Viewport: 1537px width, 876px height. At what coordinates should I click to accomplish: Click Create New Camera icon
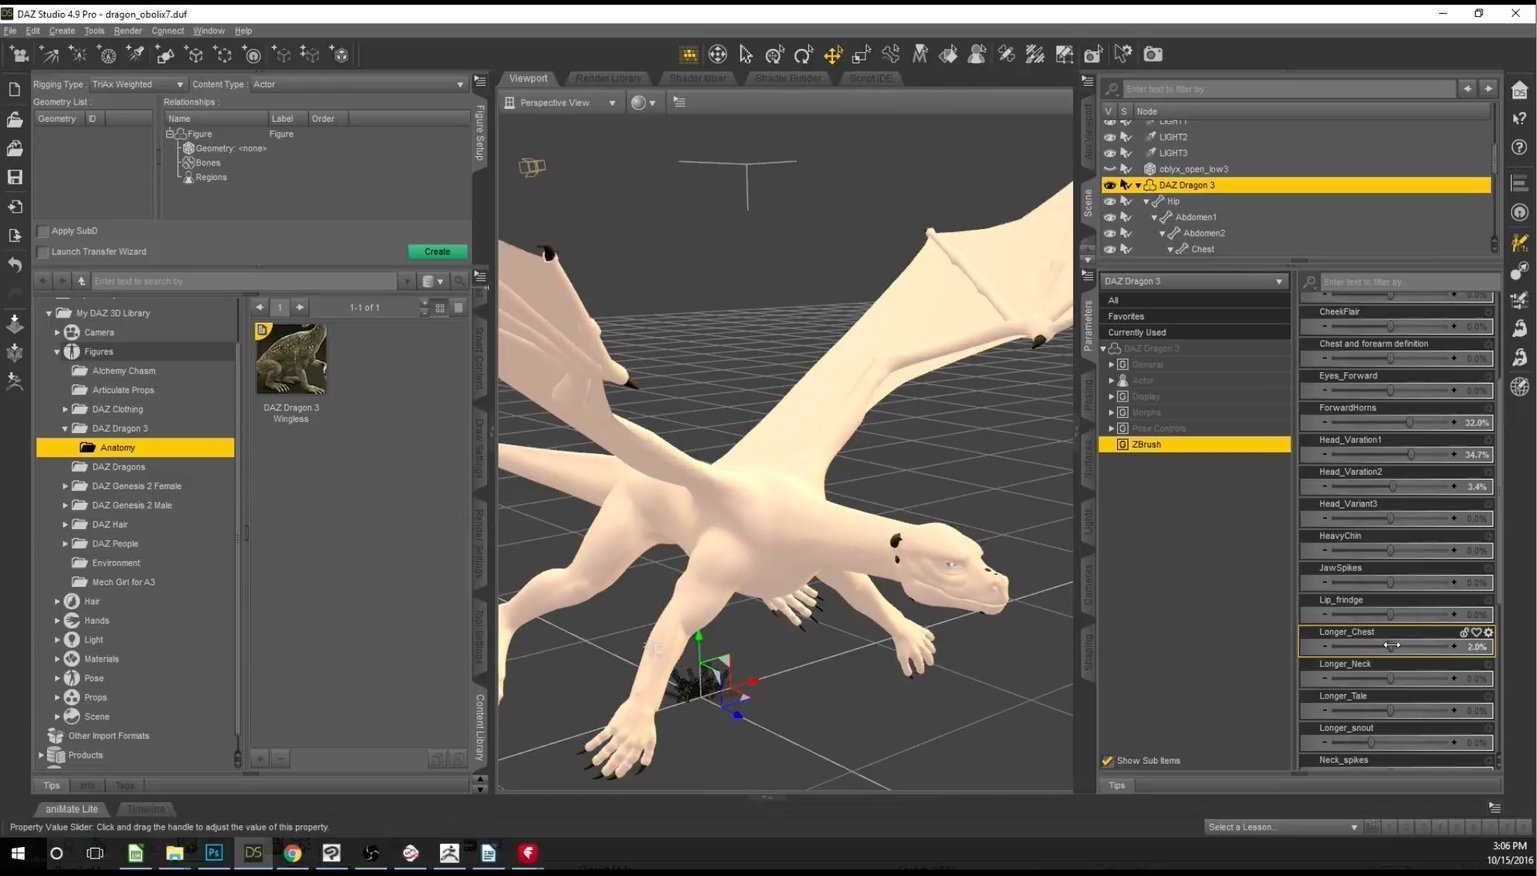coord(20,54)
